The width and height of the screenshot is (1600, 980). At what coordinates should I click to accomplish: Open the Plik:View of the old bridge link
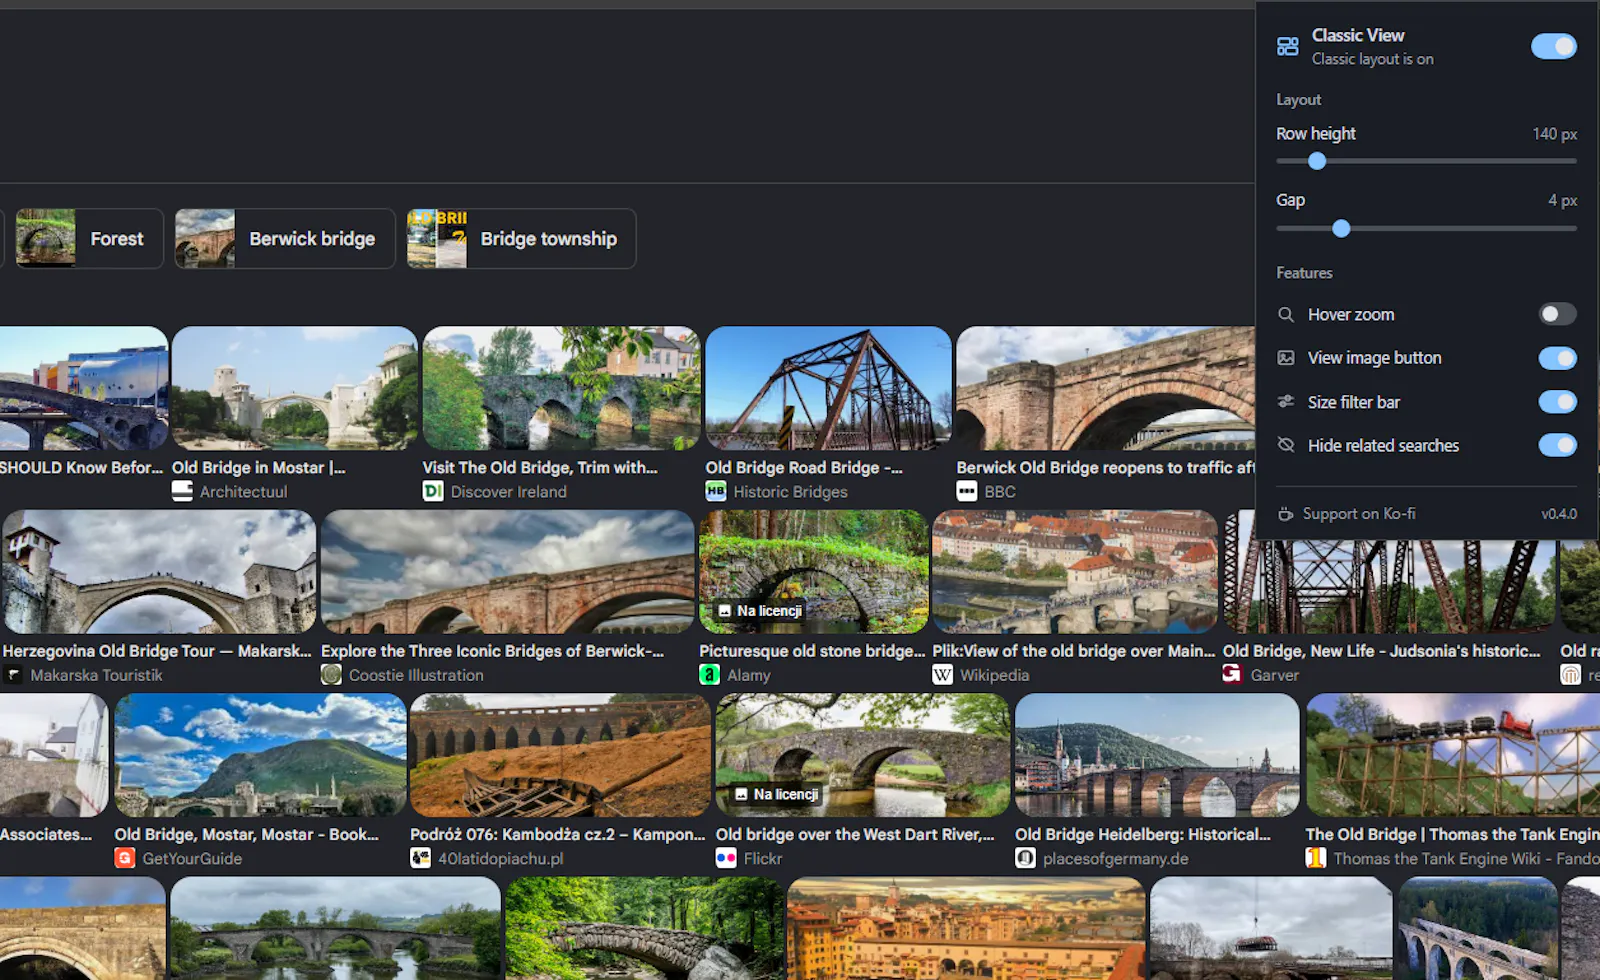1074,651
